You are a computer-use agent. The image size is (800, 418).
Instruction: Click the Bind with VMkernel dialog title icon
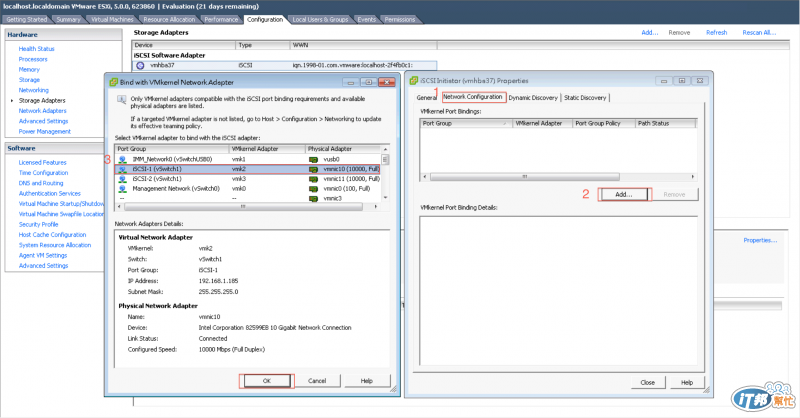[113, 82]
